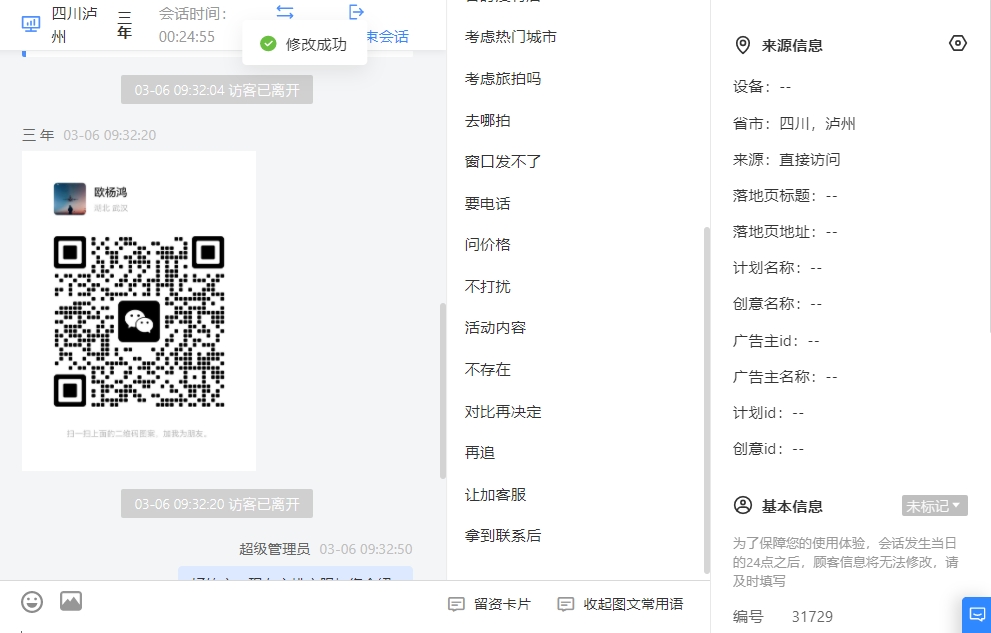Click the 计划id info row

(769, 413)
